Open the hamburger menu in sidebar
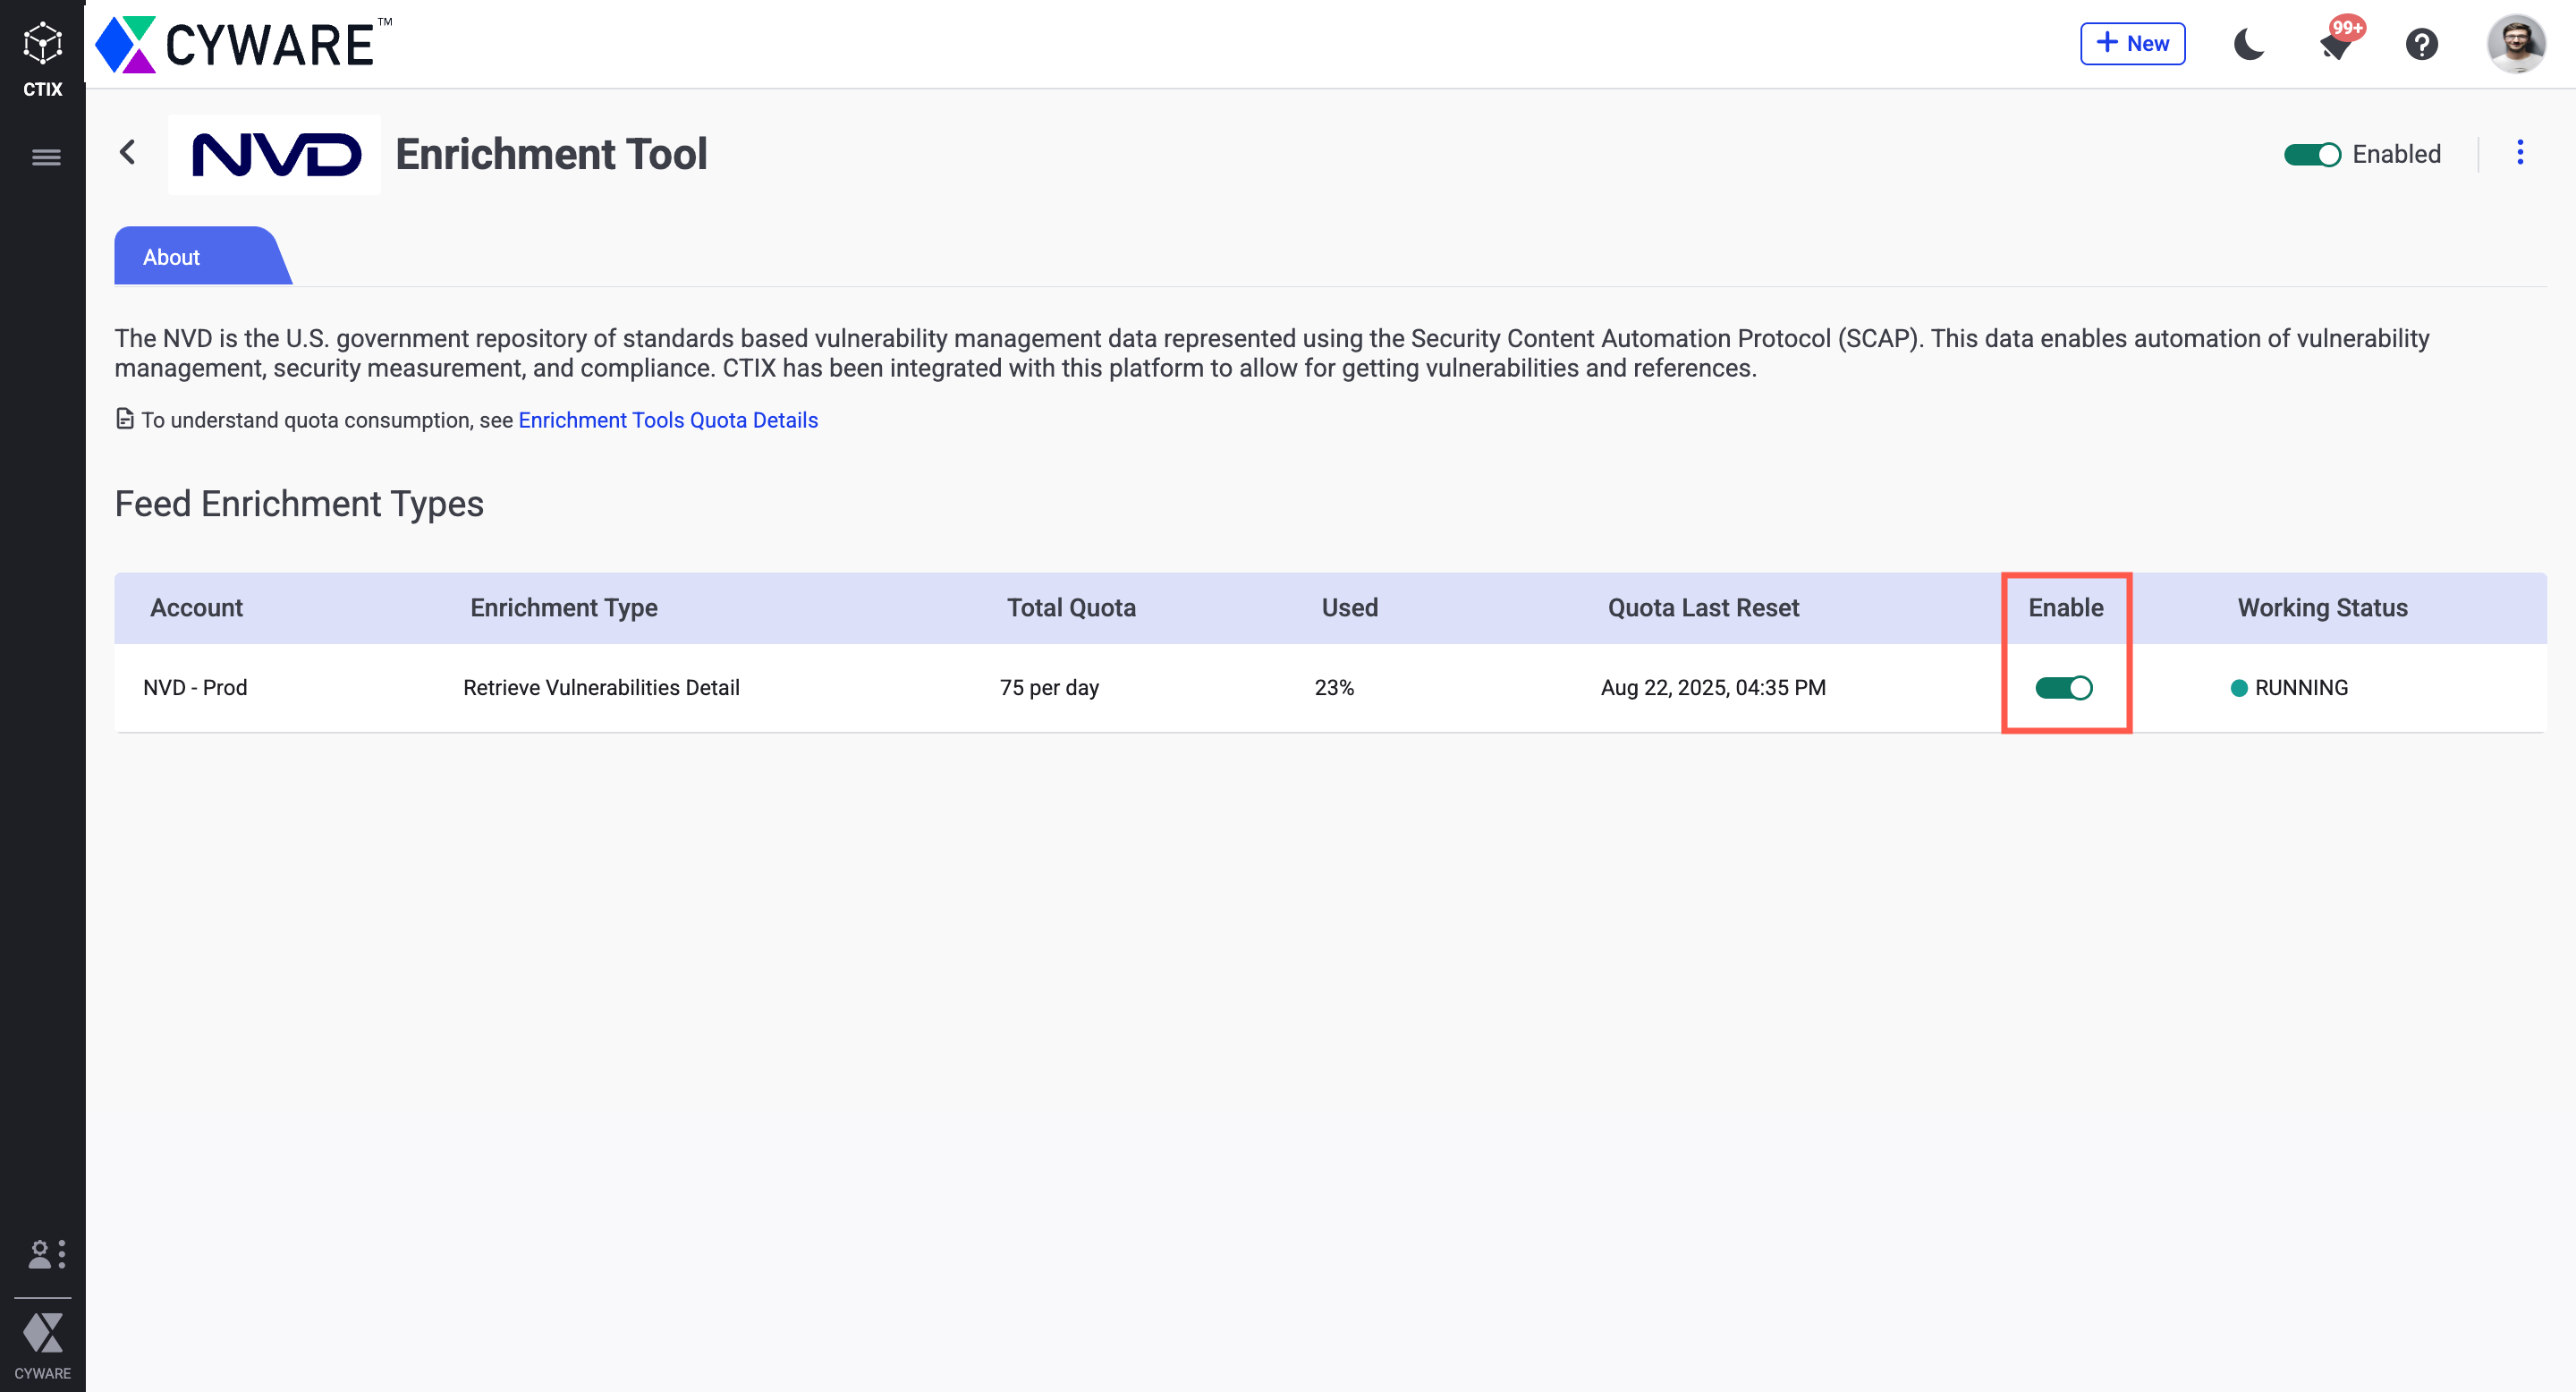The width and height of the screenshot is (2576, 1392). coord(46,157)
